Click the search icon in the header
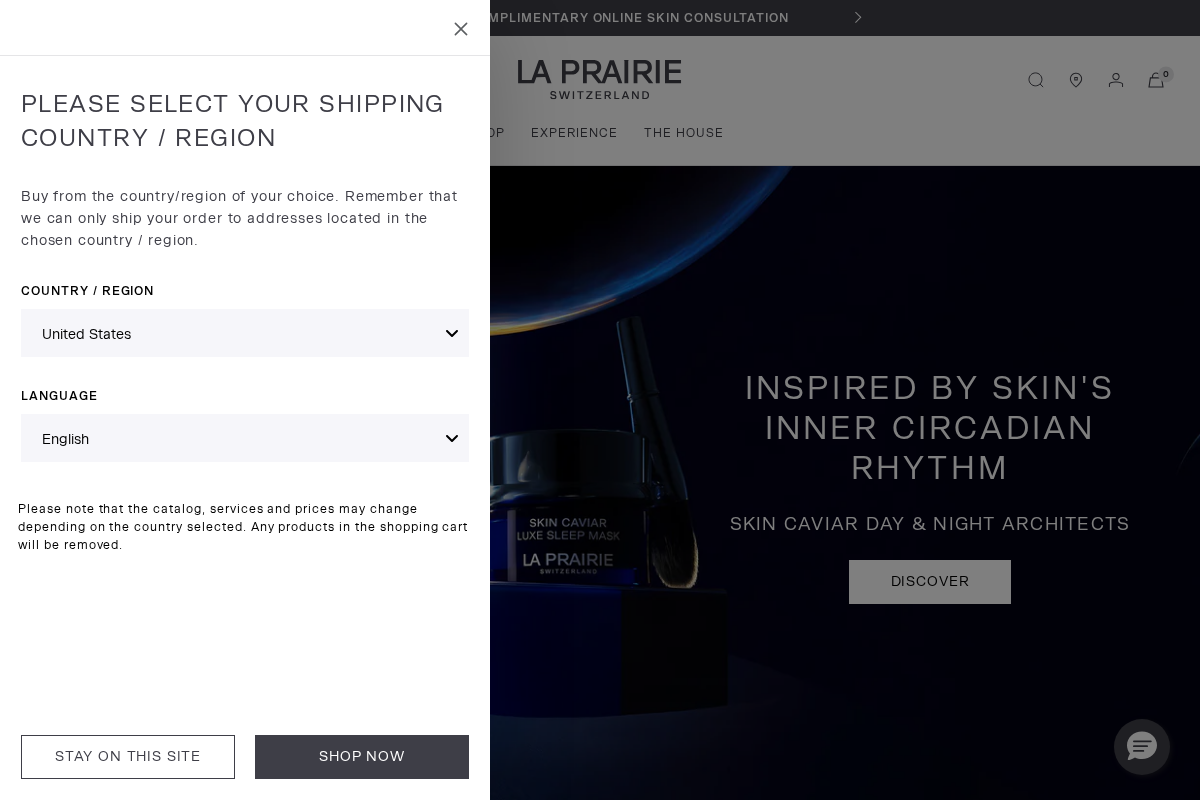The height and width of the screenshot is (800, 1200). tap(1036, 80)
